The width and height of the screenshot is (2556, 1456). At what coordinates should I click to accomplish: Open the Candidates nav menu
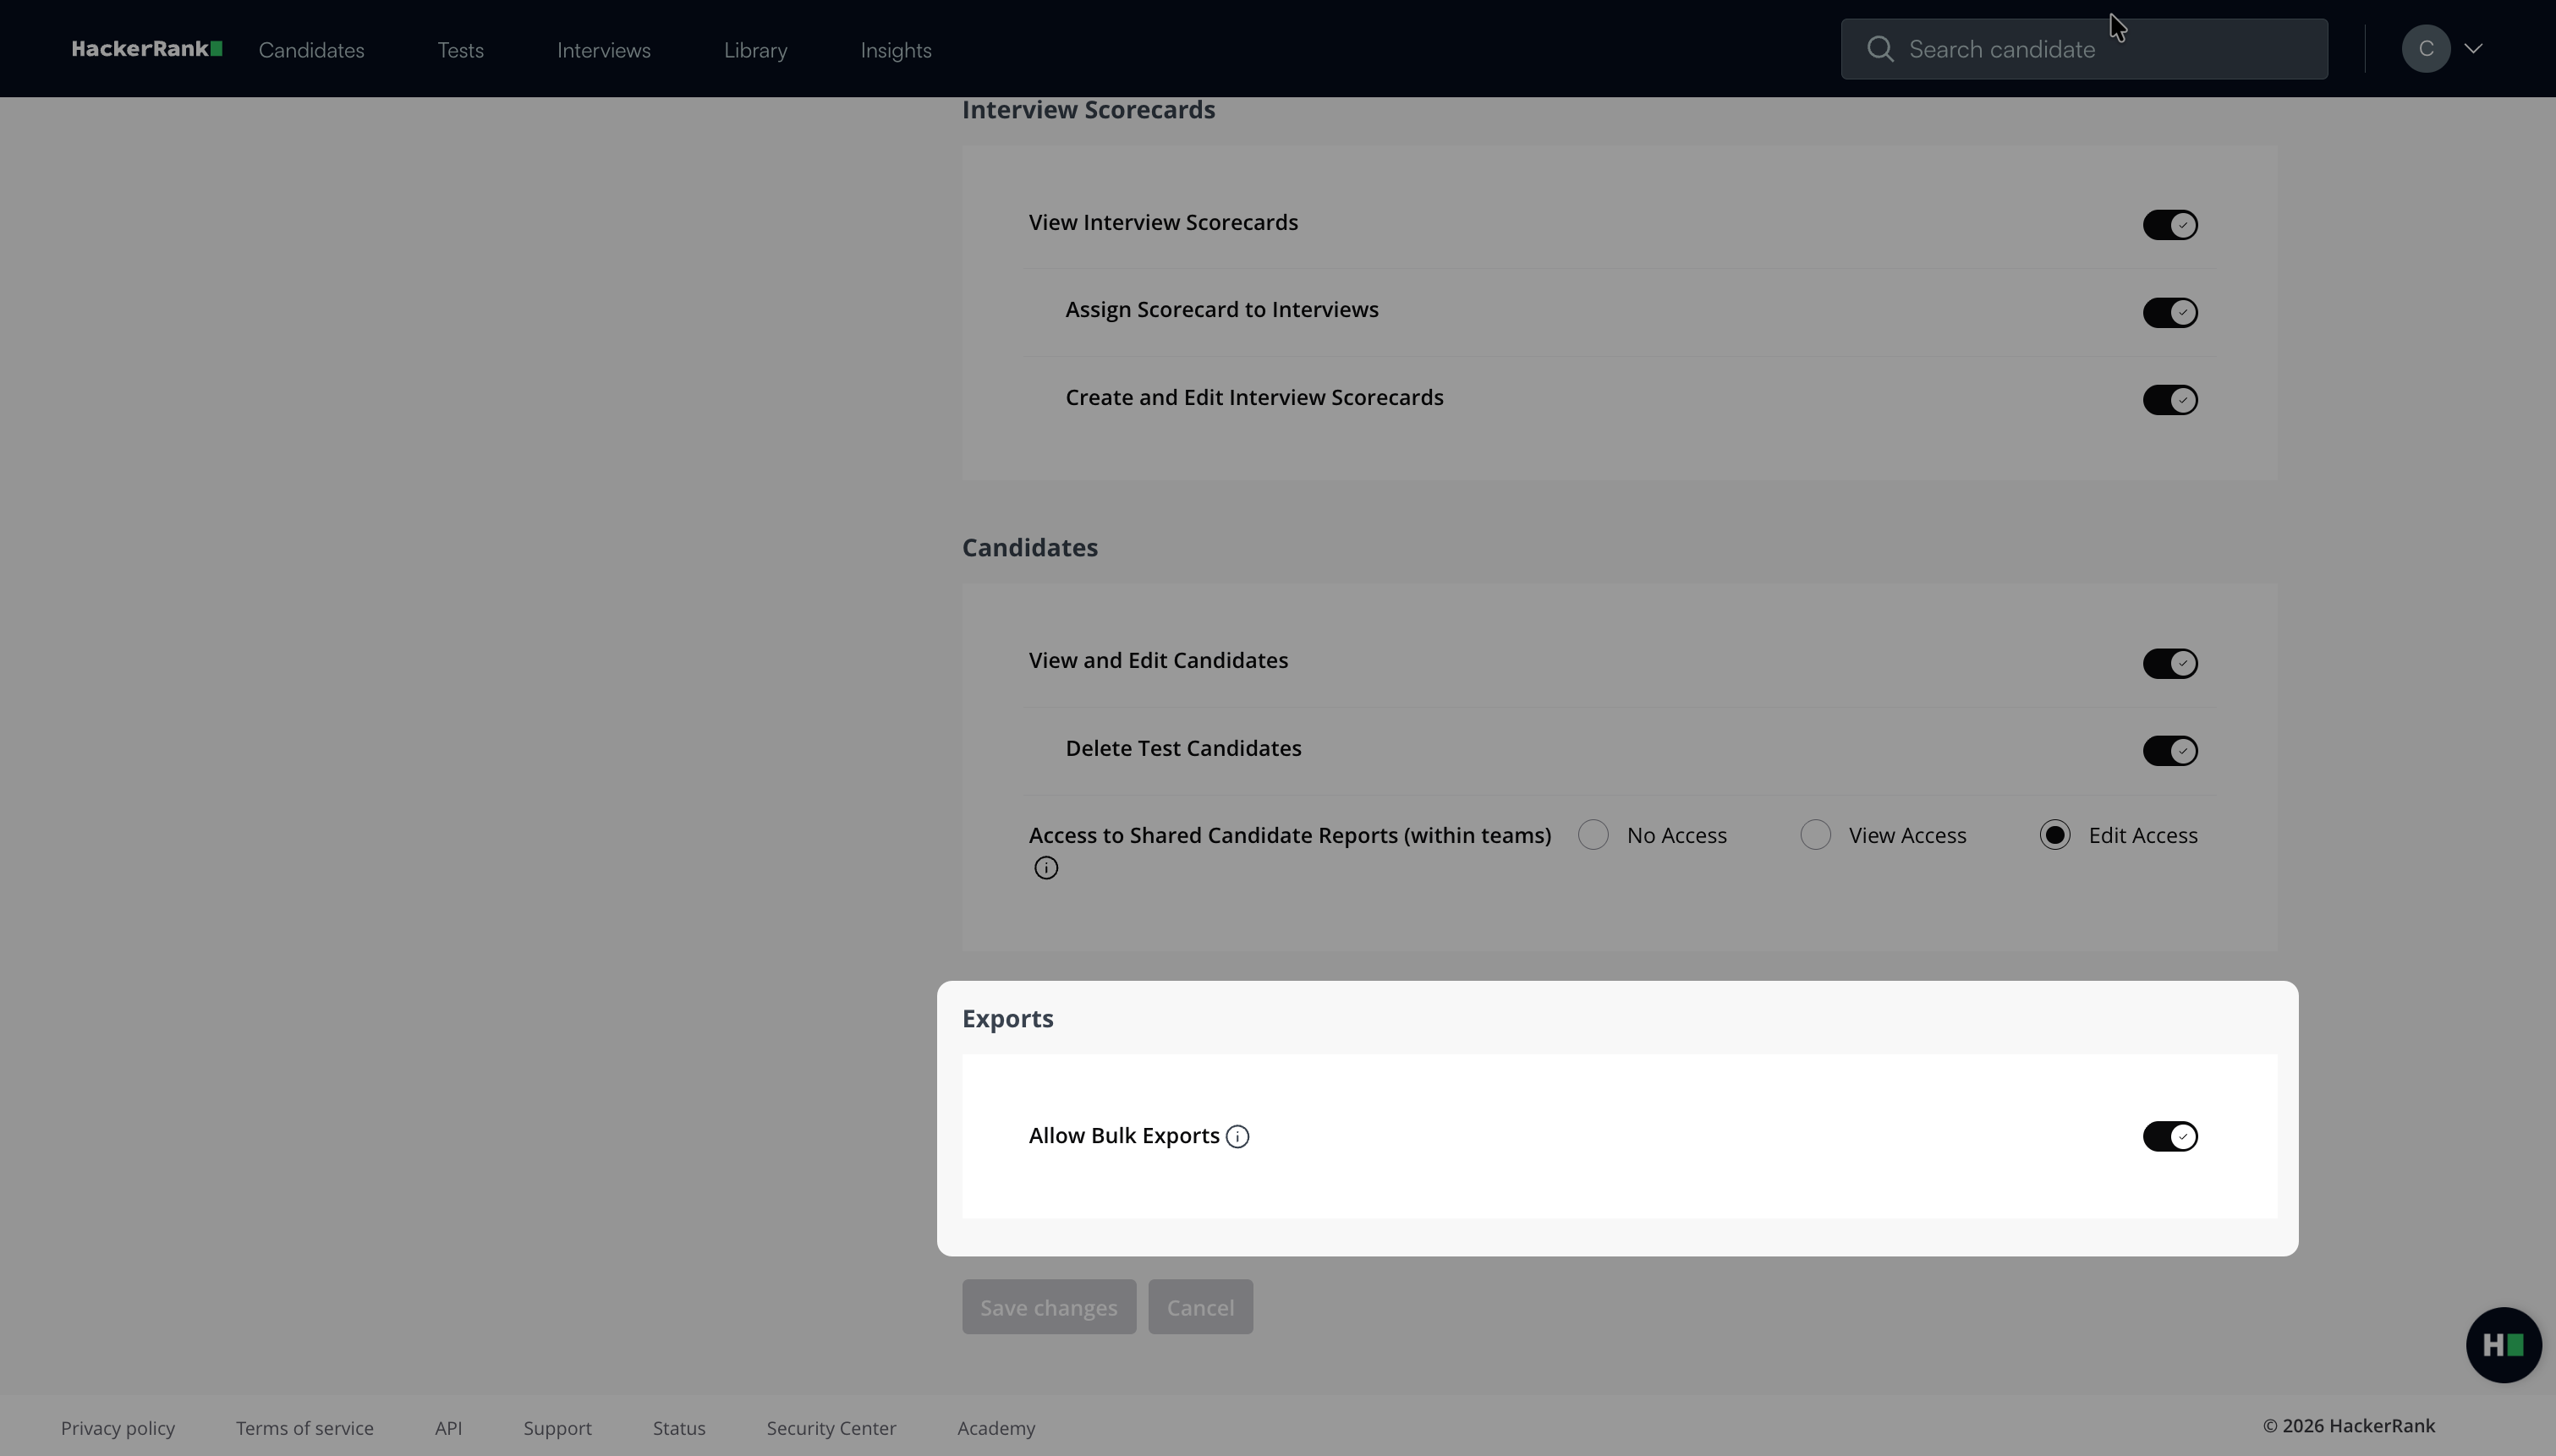click(x=311, y=50)
